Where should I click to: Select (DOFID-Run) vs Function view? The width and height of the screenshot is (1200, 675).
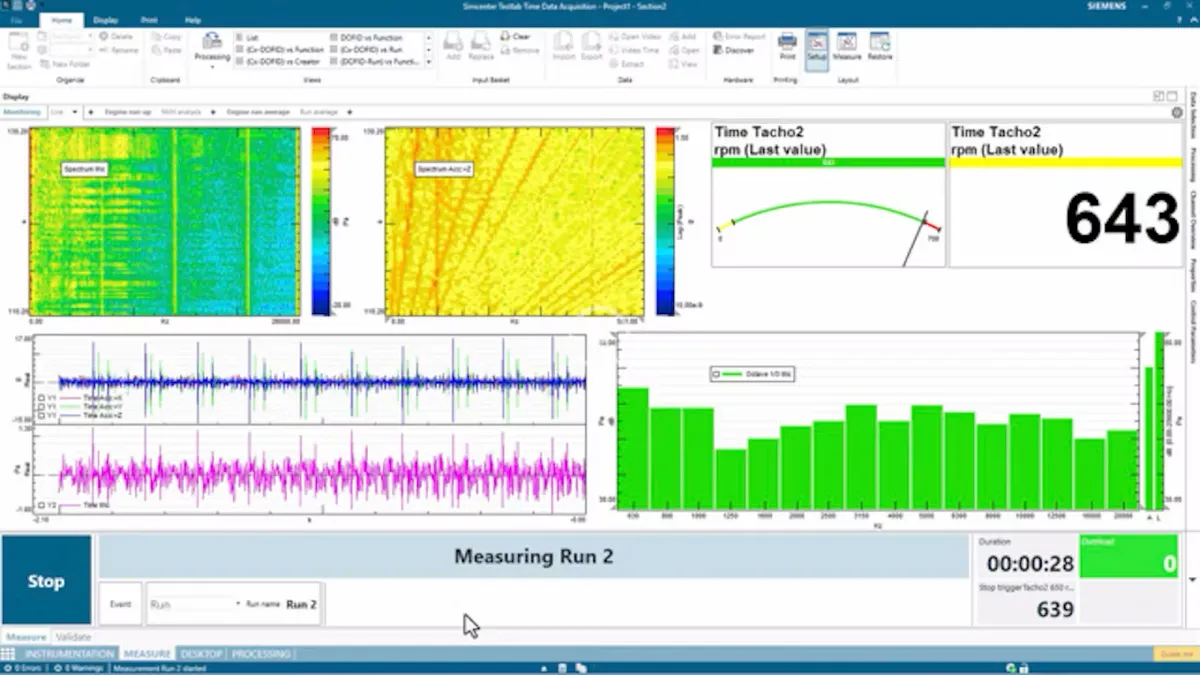pos(374,61)
